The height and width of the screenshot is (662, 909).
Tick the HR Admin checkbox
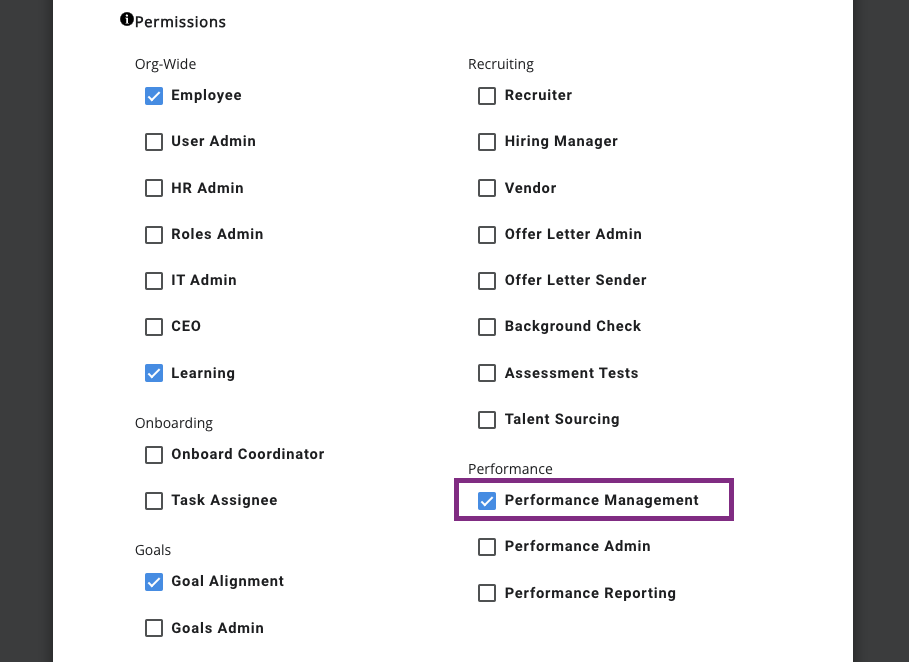(154, 188)
